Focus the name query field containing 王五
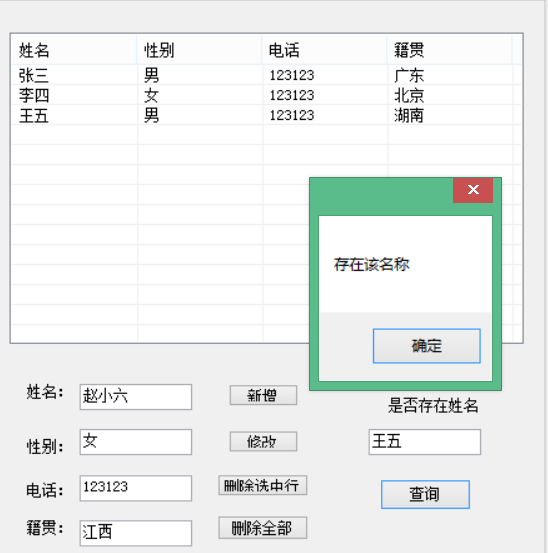This screenshot has height=553, width=548. click(x=425, y=442)
